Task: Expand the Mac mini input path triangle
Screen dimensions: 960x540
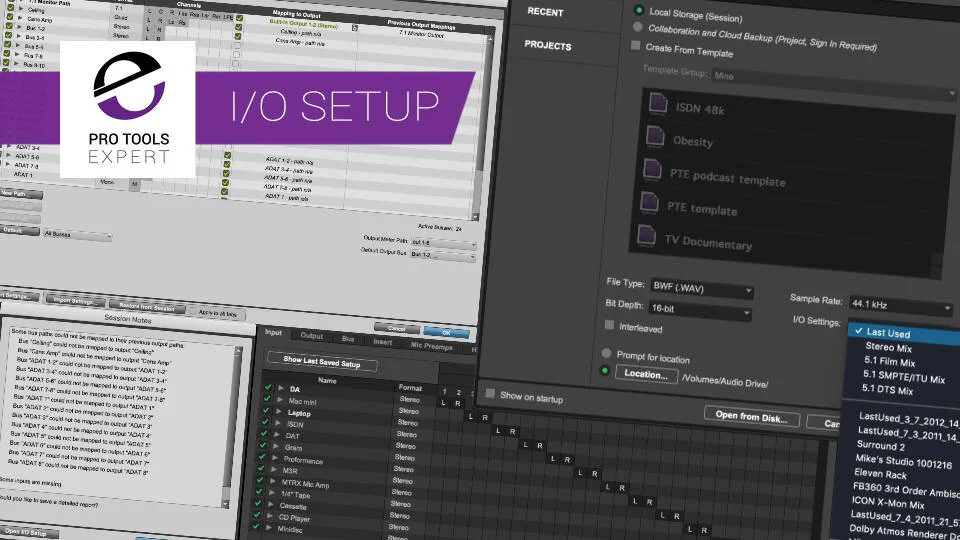Action: 280,400
